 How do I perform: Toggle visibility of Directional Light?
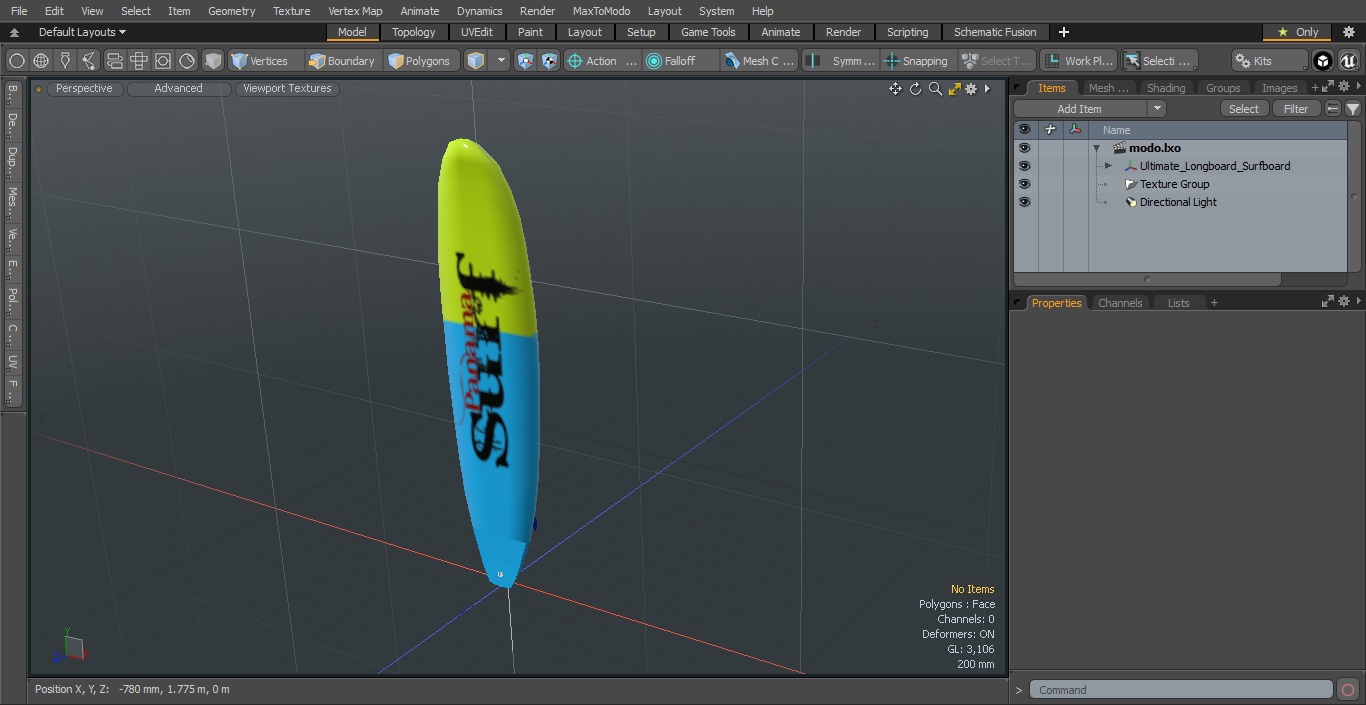click(1024, 202)
